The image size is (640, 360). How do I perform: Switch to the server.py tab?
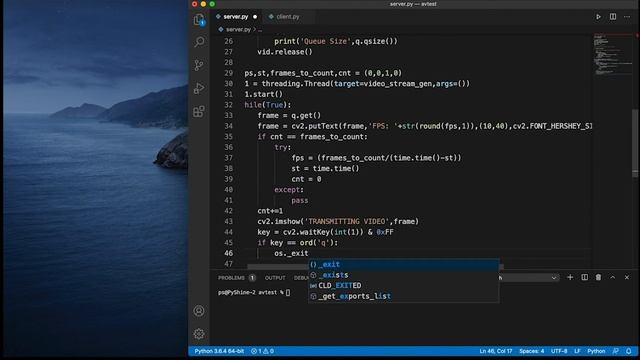(x=236, y=17)
